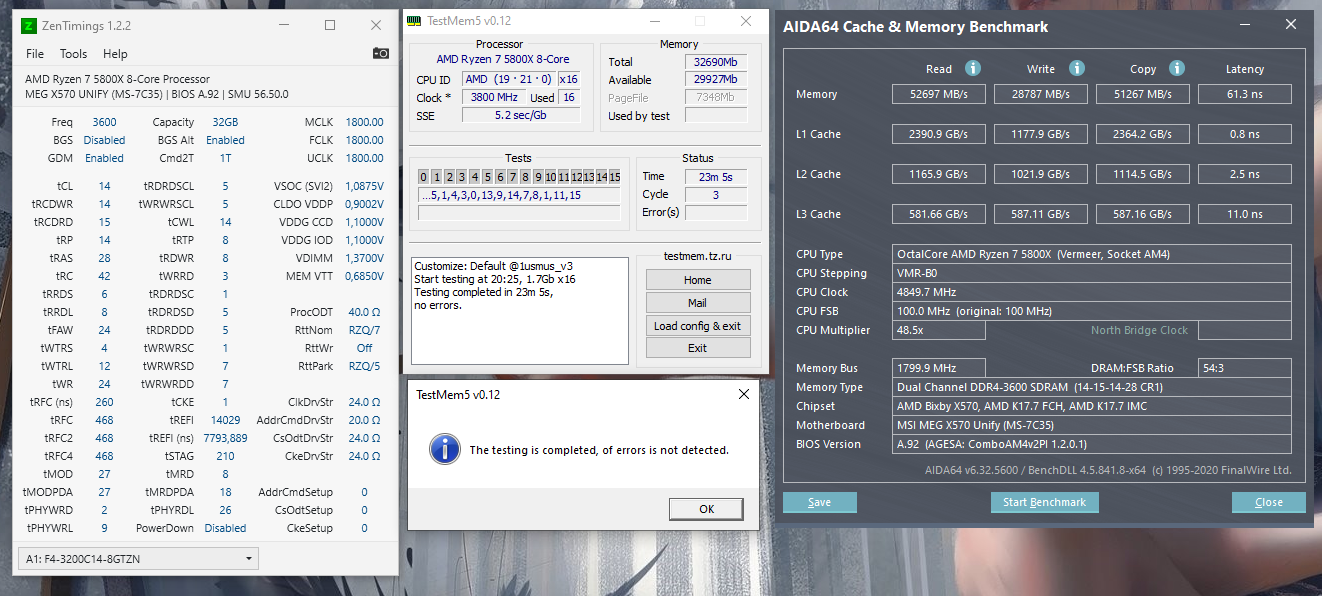This screenshot has width=1322, height=596.
Task: Click the 'Clock *' label in TestMem5
Action: [x=433, y=98]
